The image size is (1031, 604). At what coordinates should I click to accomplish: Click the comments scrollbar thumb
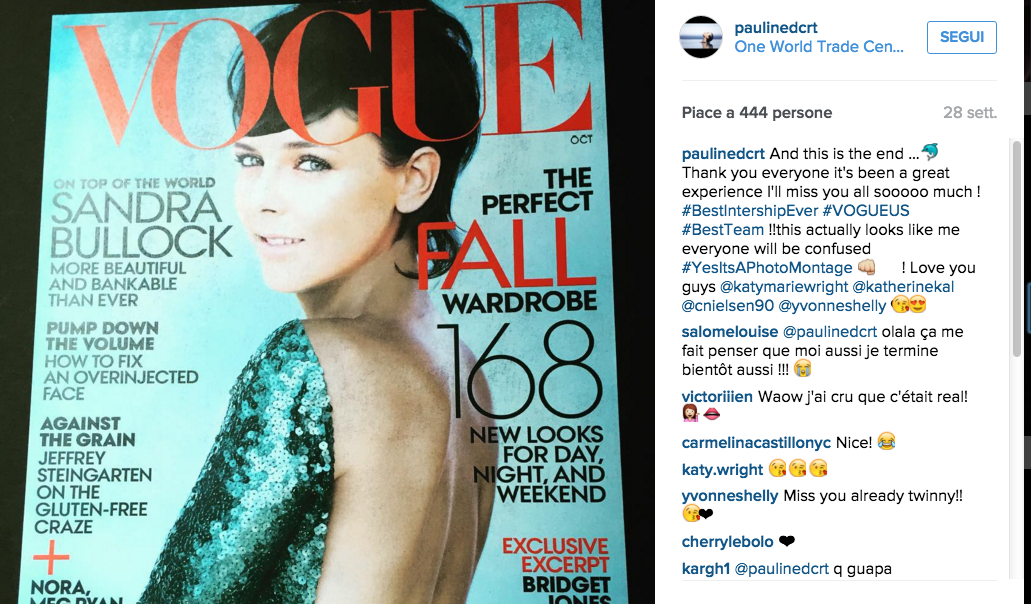1017,248
